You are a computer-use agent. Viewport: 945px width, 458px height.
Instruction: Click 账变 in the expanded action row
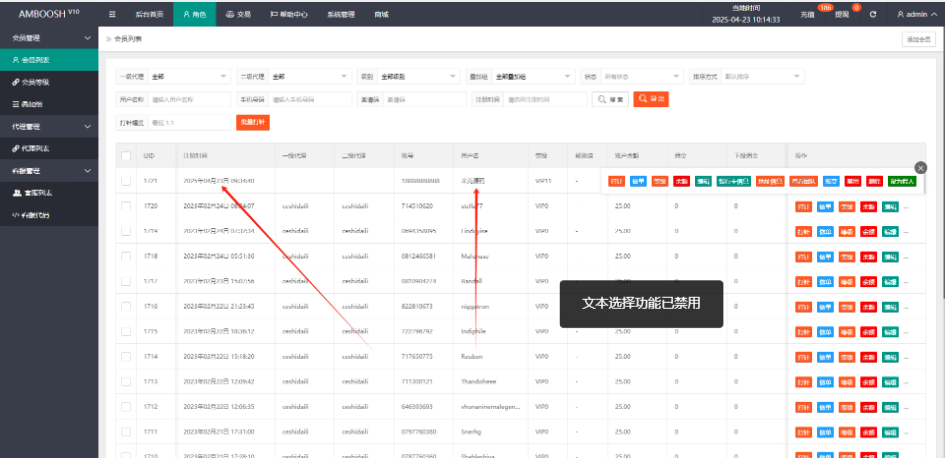pos(831,181)
